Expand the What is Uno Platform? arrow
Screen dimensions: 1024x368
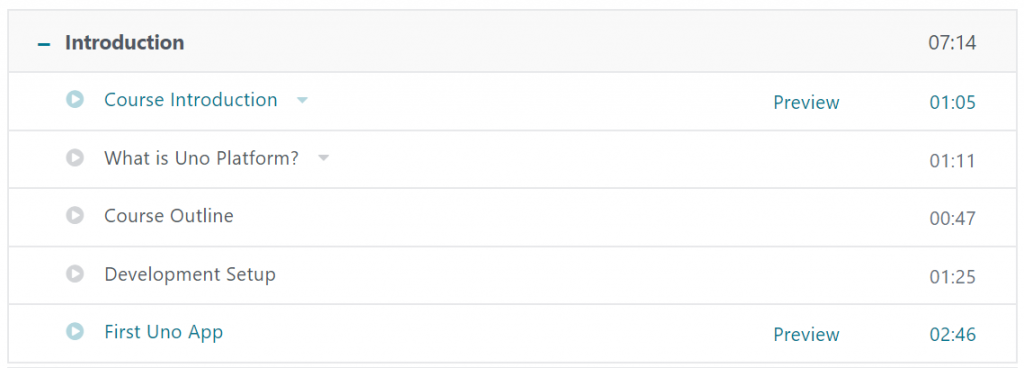tap(323, 158)
